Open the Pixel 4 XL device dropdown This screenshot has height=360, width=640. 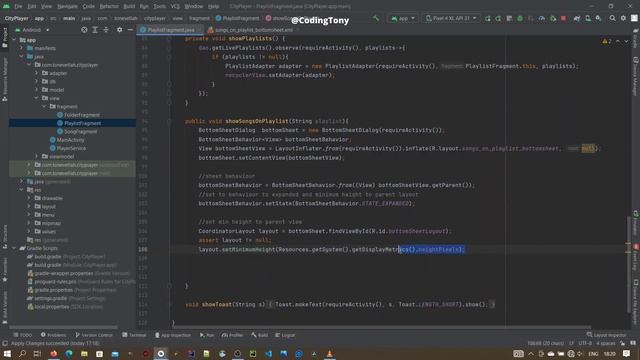(x=451, y=18)
